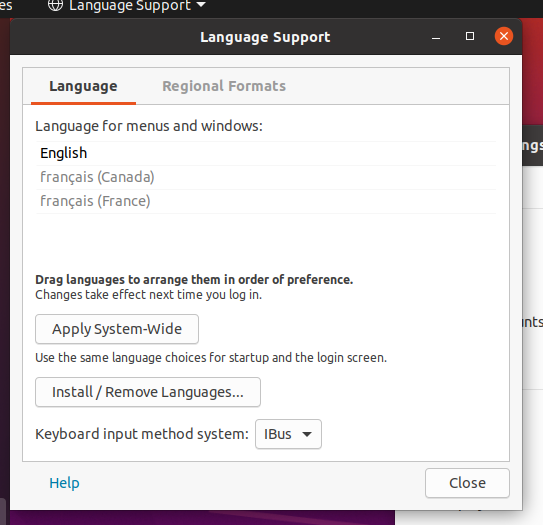Maximize the Language Support window
The height and width of the screenshot is (525, 543).
tap(470, 36)
